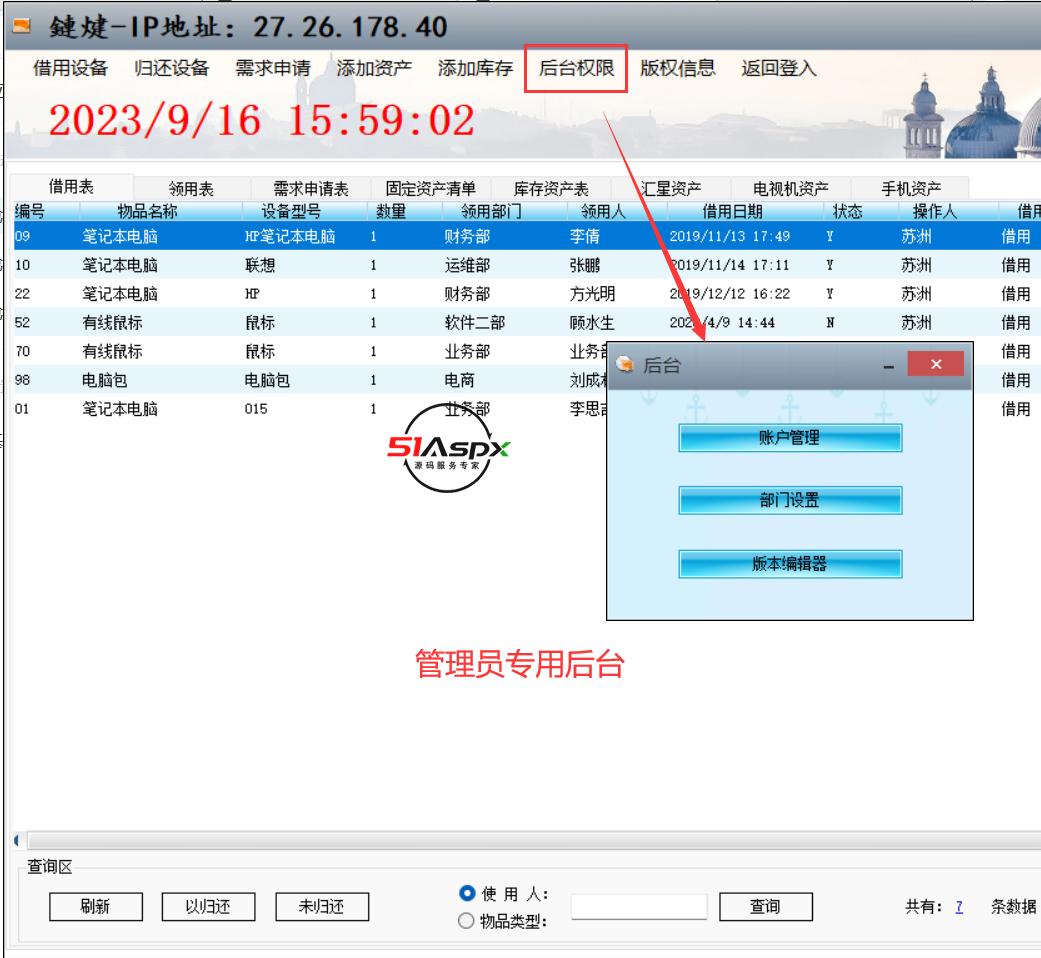Click the main window title bar icon
The width and height of the screenshot is (1041, 958).
[x=22, y=27]
